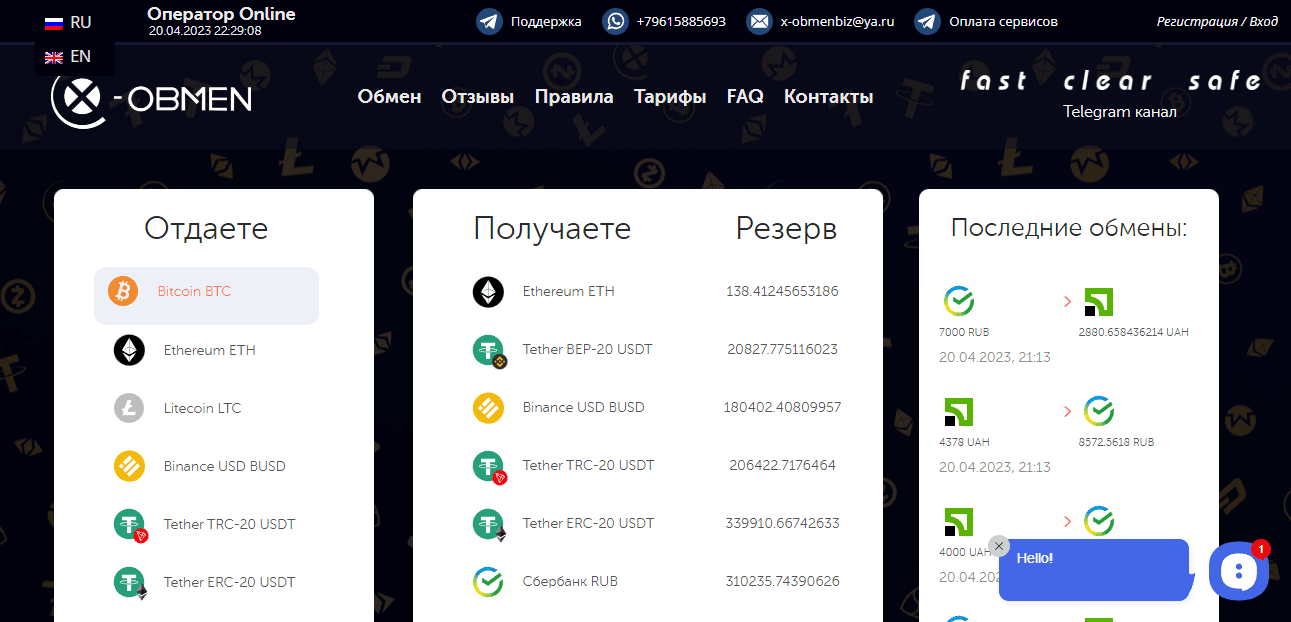
Task: Choose Tether TRC-20 USDT in Получаете
Action: point(588,465)
